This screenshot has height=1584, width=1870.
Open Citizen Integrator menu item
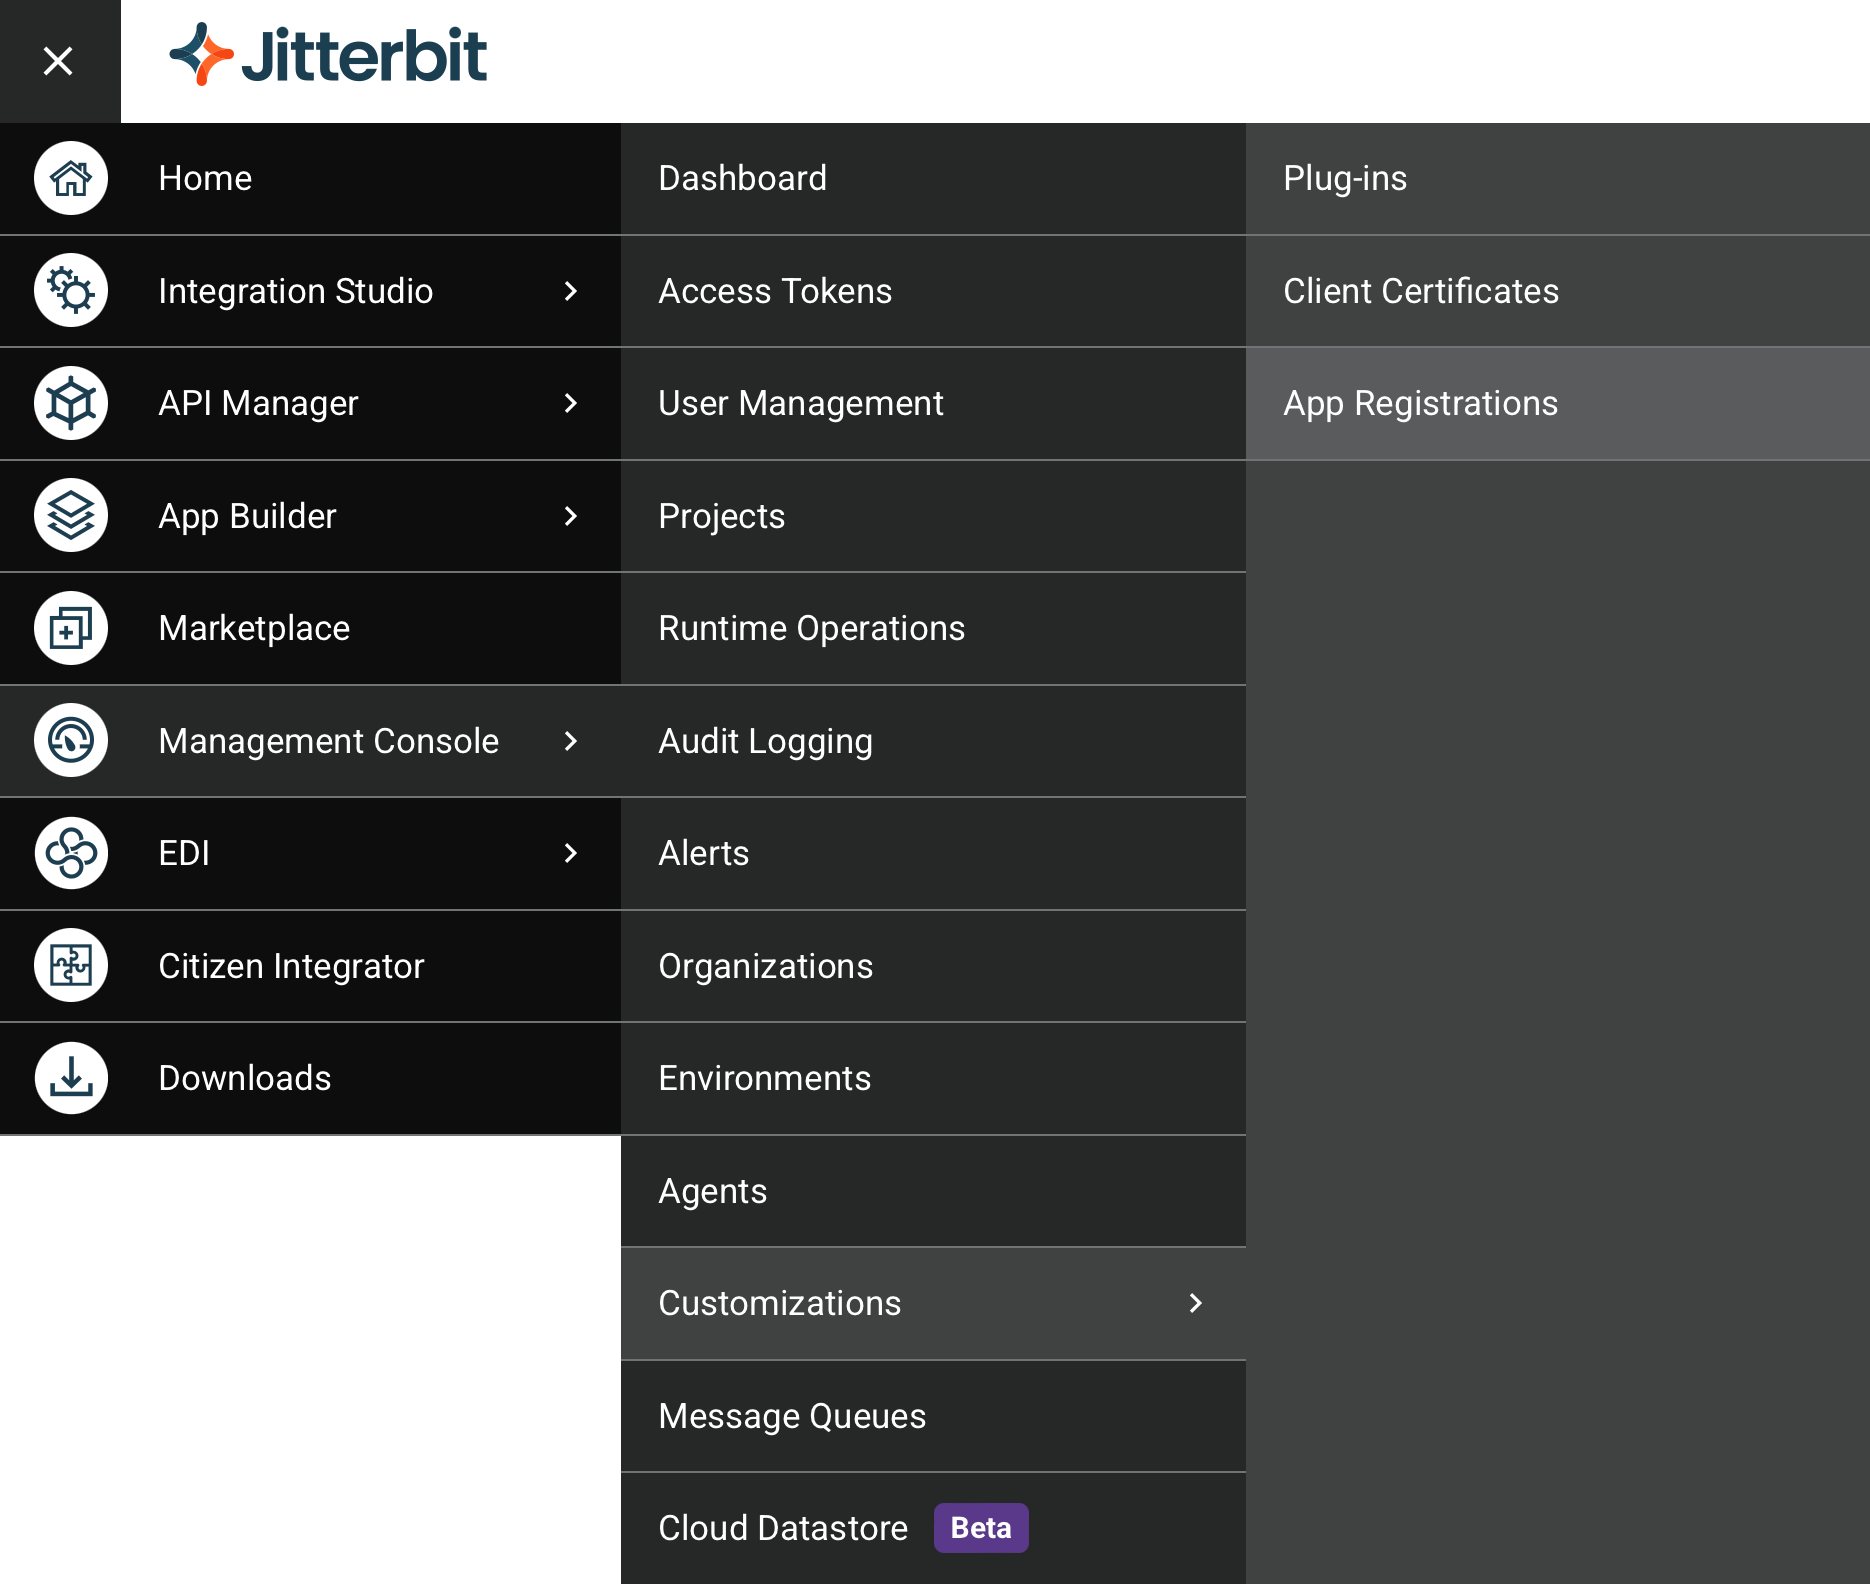(x=310, y=966)
